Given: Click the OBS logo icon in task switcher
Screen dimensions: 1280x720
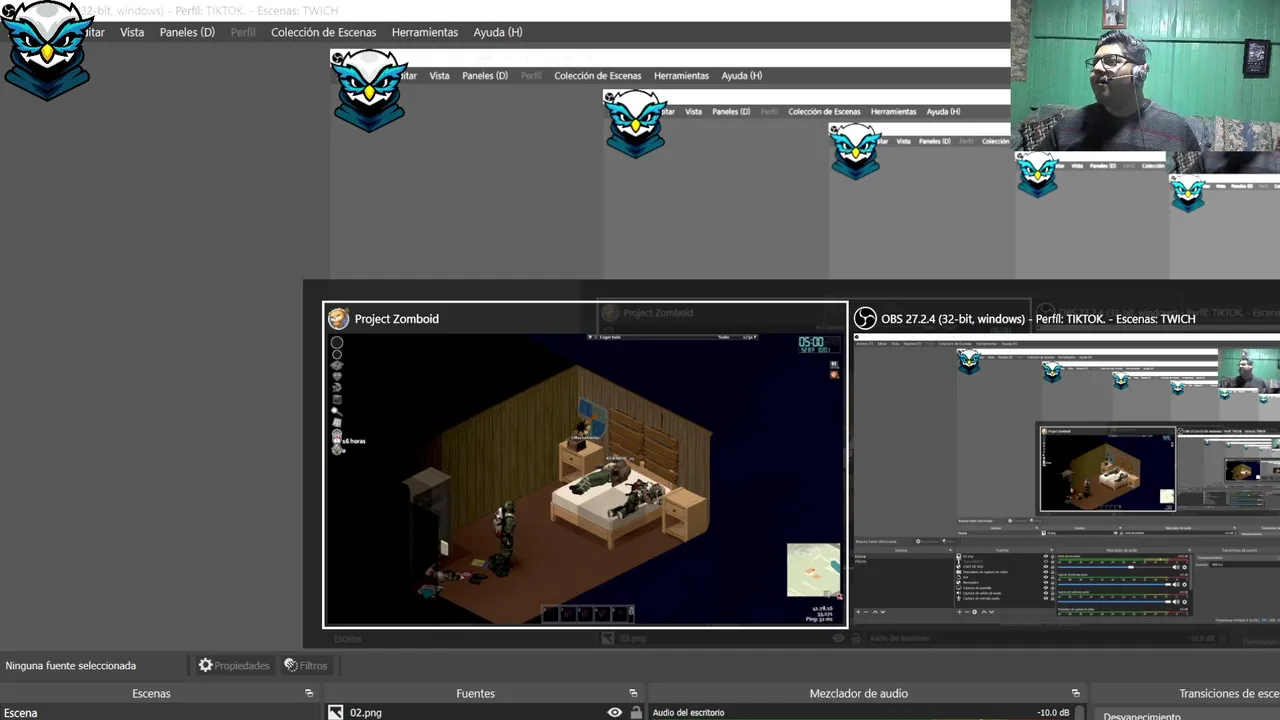Looking at the screenshot, I should (x=865, y=319).
